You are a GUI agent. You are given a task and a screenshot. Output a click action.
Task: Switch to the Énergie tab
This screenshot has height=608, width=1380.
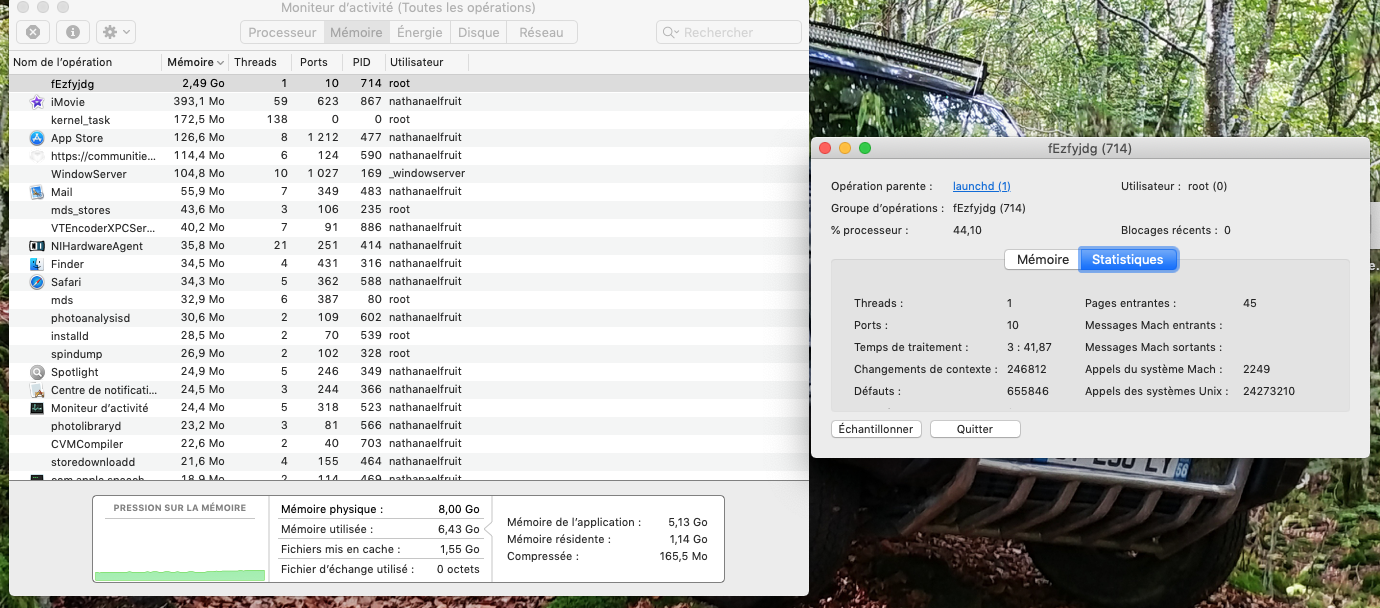click(419, 32)
